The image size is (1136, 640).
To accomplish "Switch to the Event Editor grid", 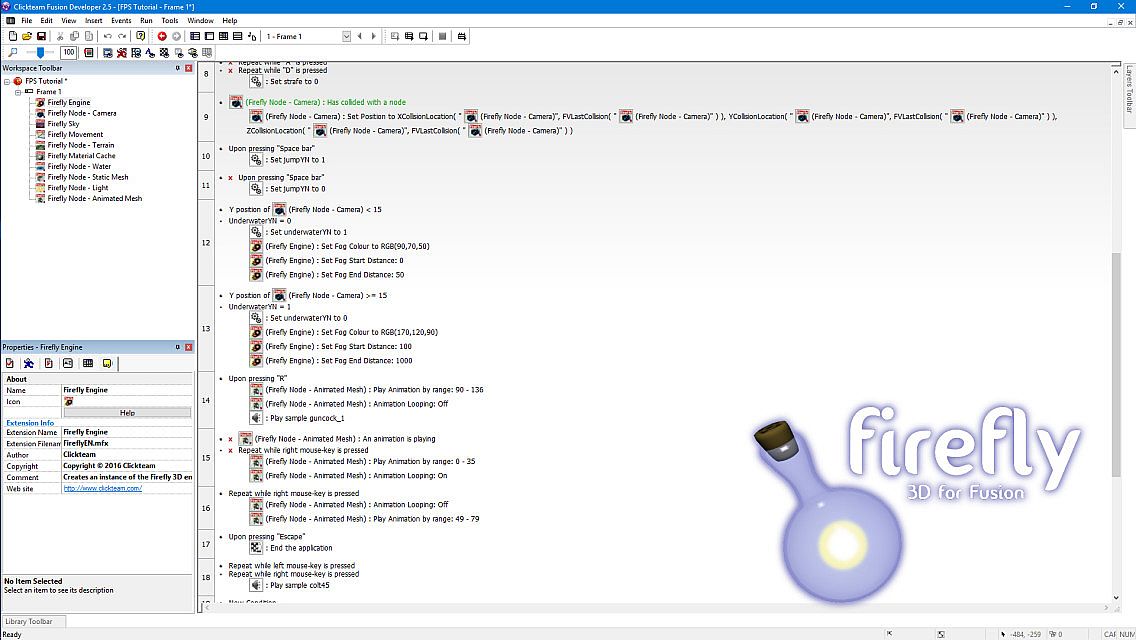I will pyautogui.click(x=223, y=36).
